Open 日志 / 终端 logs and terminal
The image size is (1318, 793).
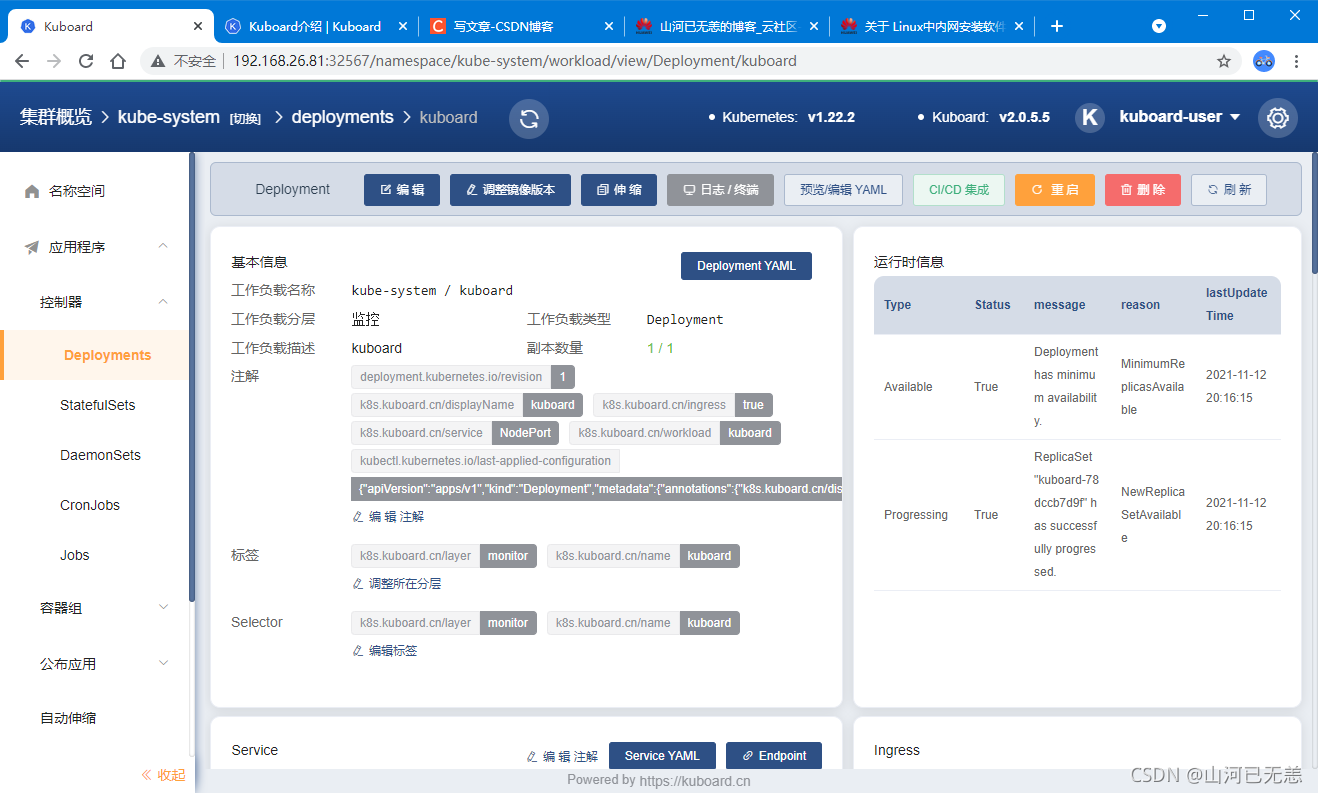pyautogui.click(x=720, y=190)
